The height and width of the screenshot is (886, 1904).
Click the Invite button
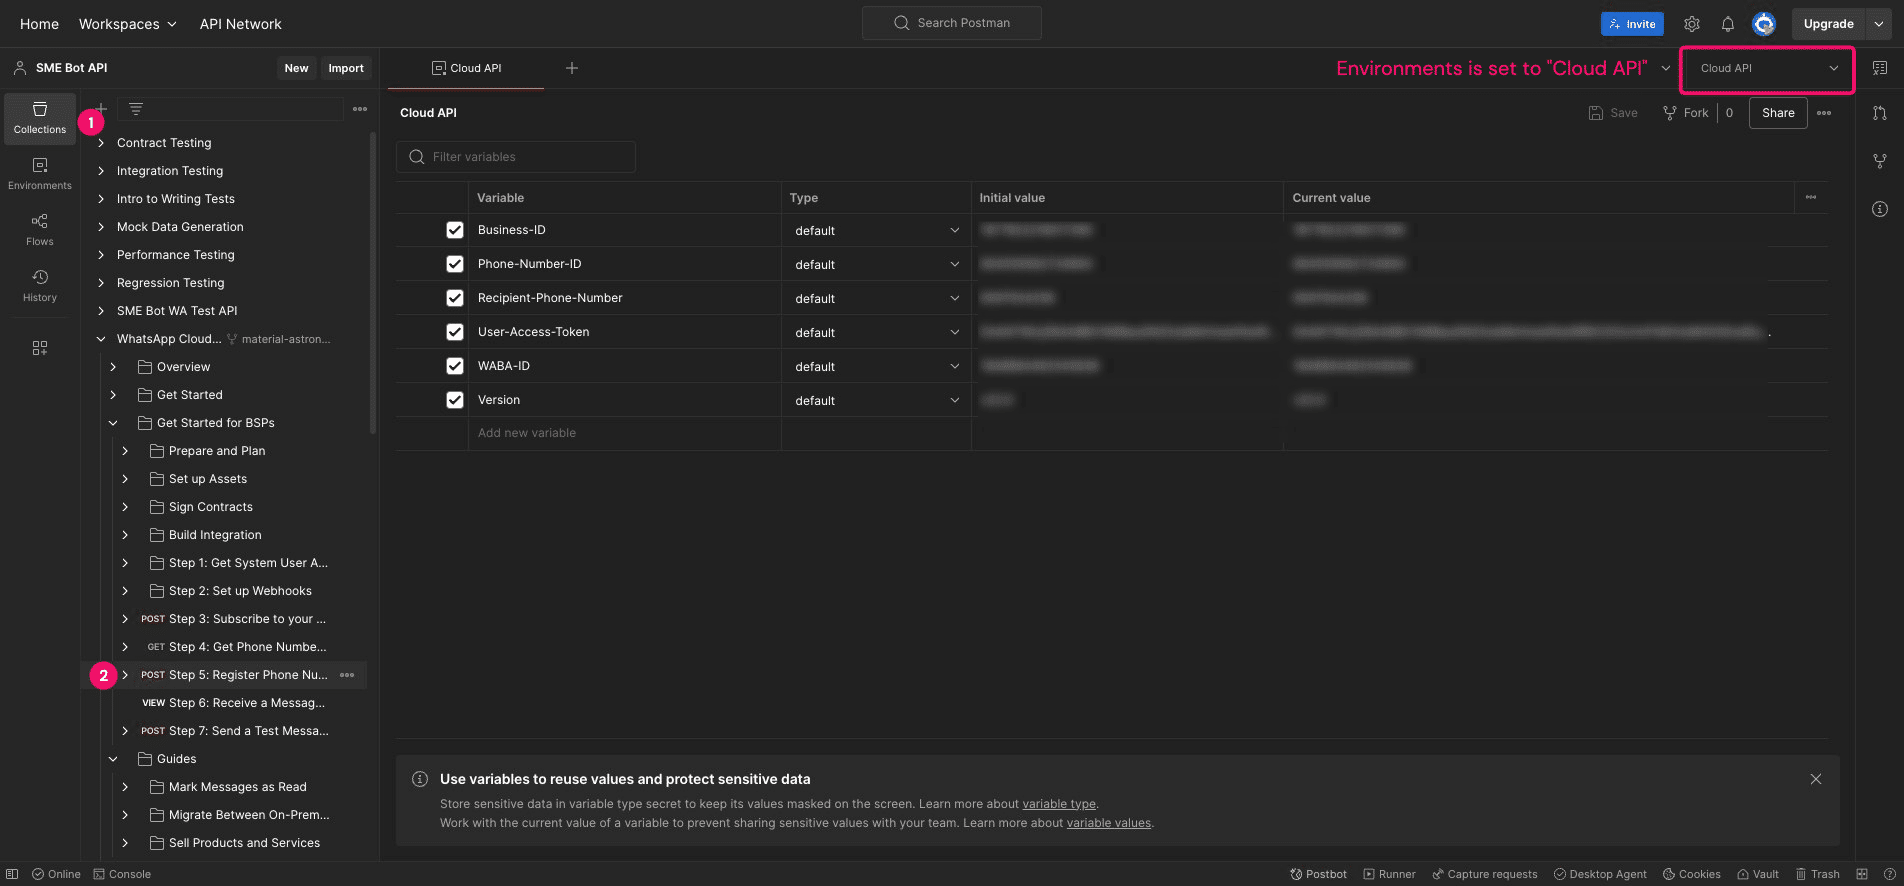(1632, 24)
